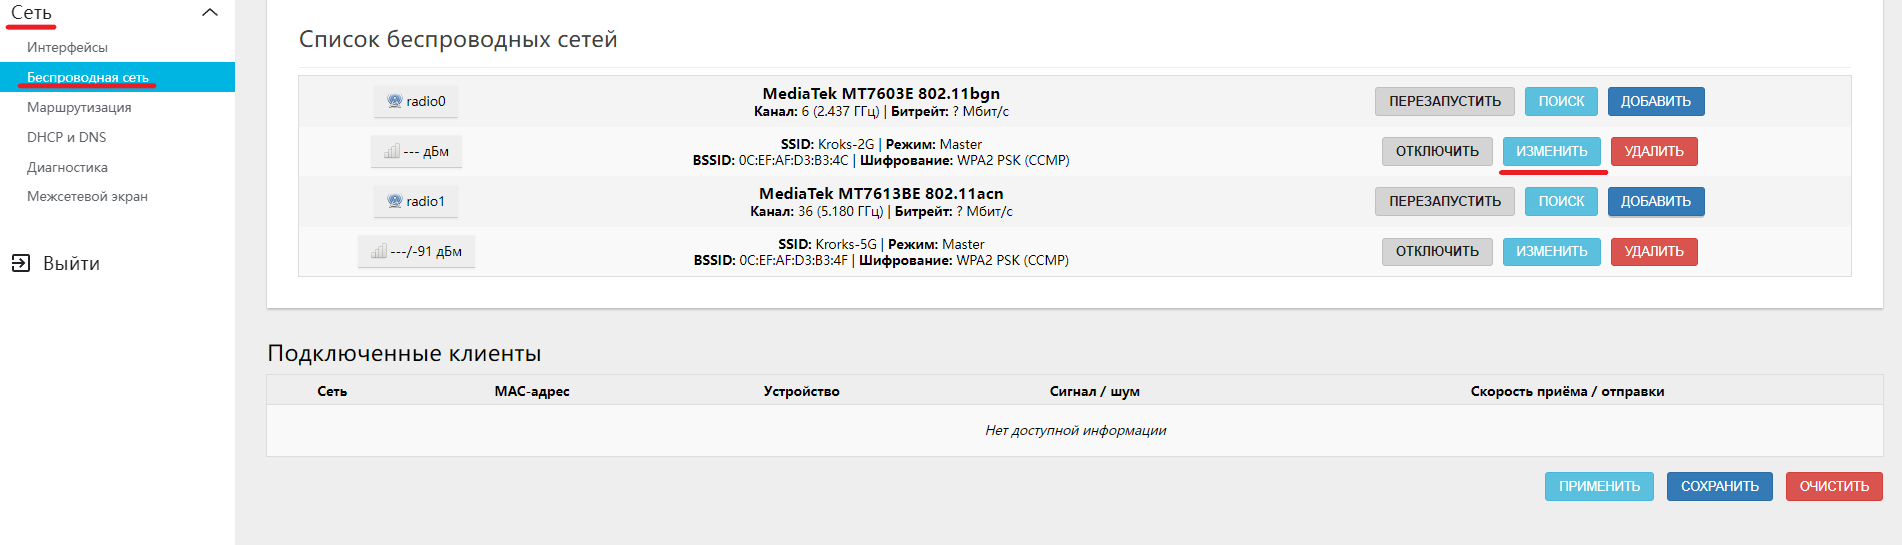
Task: Click the Kroks-2G signal strength badge
Action: [416, 151]
